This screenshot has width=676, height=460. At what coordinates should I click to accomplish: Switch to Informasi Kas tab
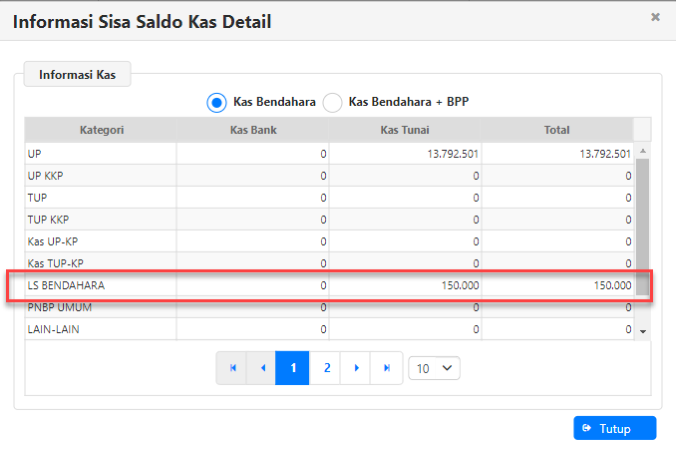point(77,74)
